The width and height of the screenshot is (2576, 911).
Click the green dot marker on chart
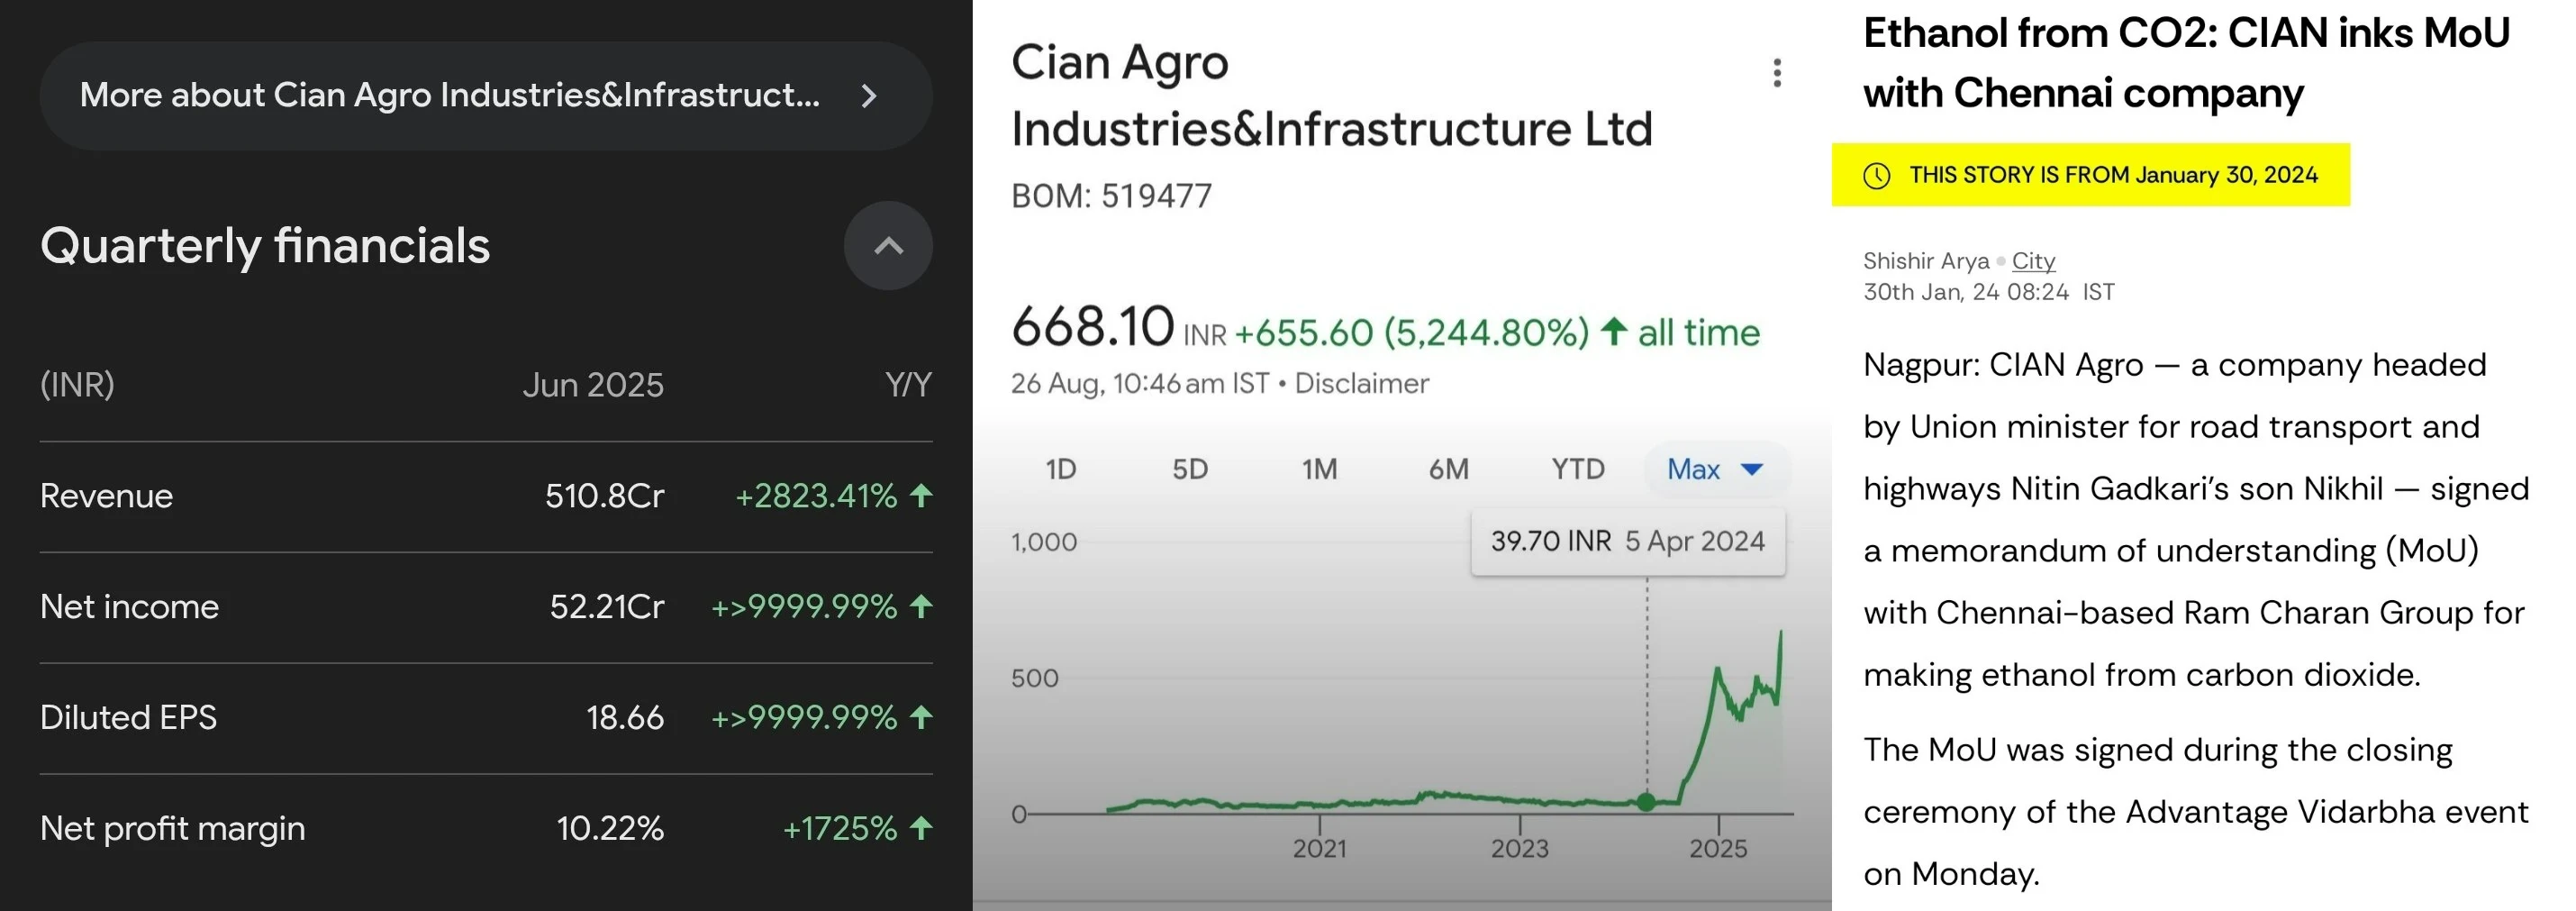(x=1646, y=801)
